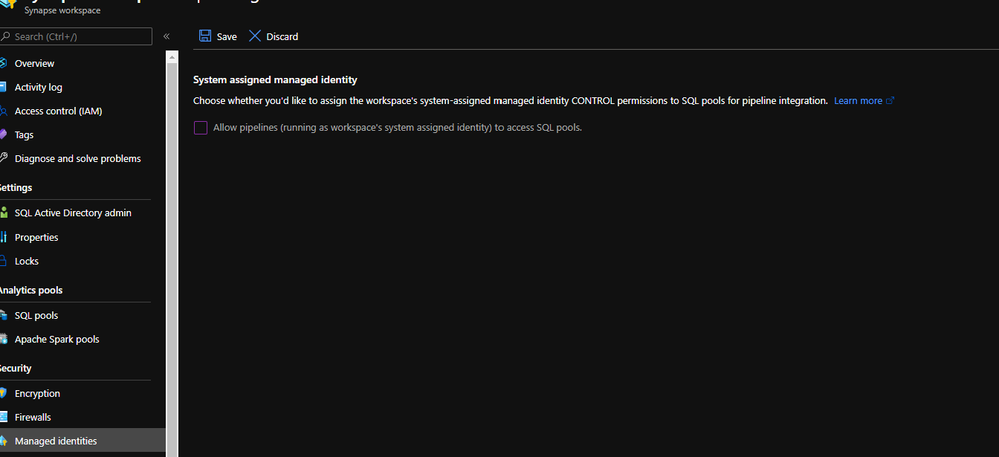The width and height of the screenshot is (999, 457).
Task: Go to the SQL pools page
Action: (36, 315)
